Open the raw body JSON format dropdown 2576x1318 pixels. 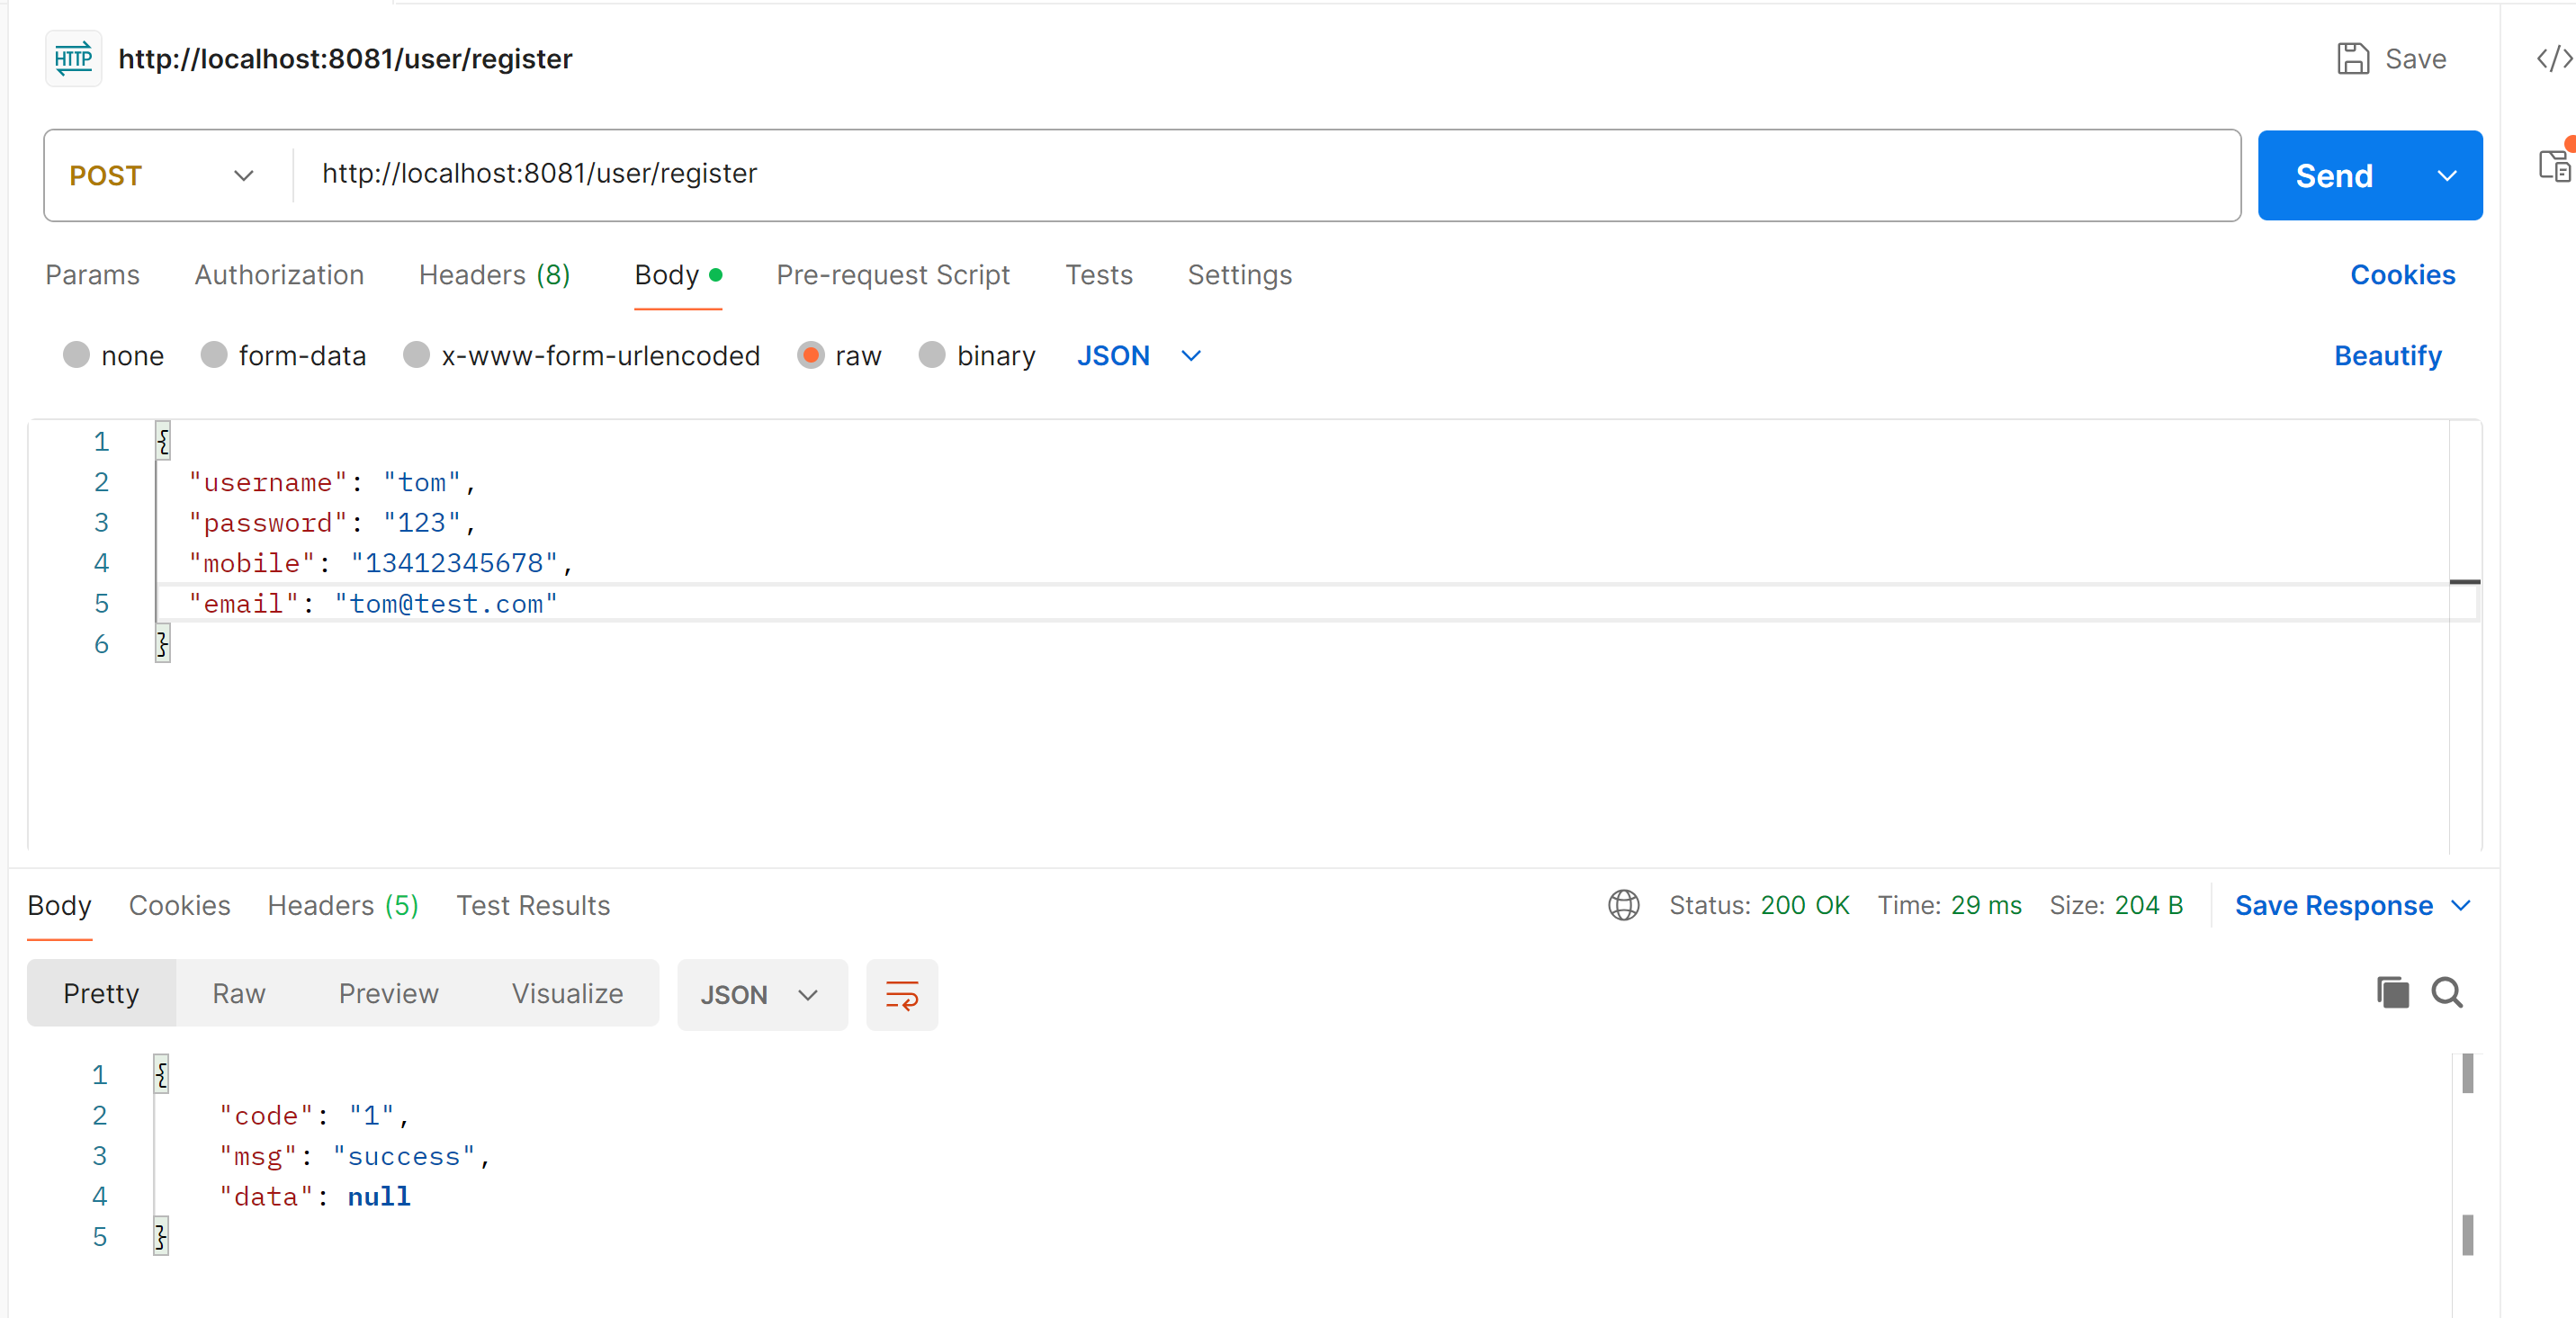click(1138, 355)
